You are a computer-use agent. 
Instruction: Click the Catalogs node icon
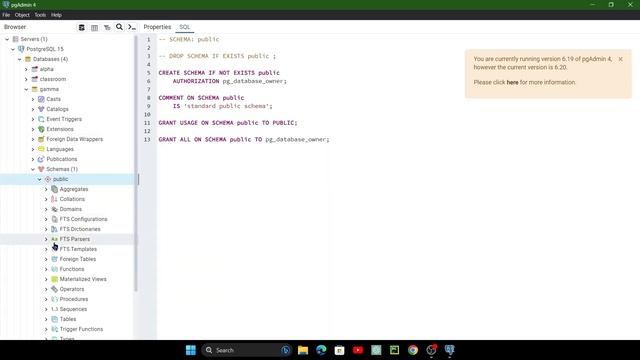pyautogui.click(x=41, y=109)
